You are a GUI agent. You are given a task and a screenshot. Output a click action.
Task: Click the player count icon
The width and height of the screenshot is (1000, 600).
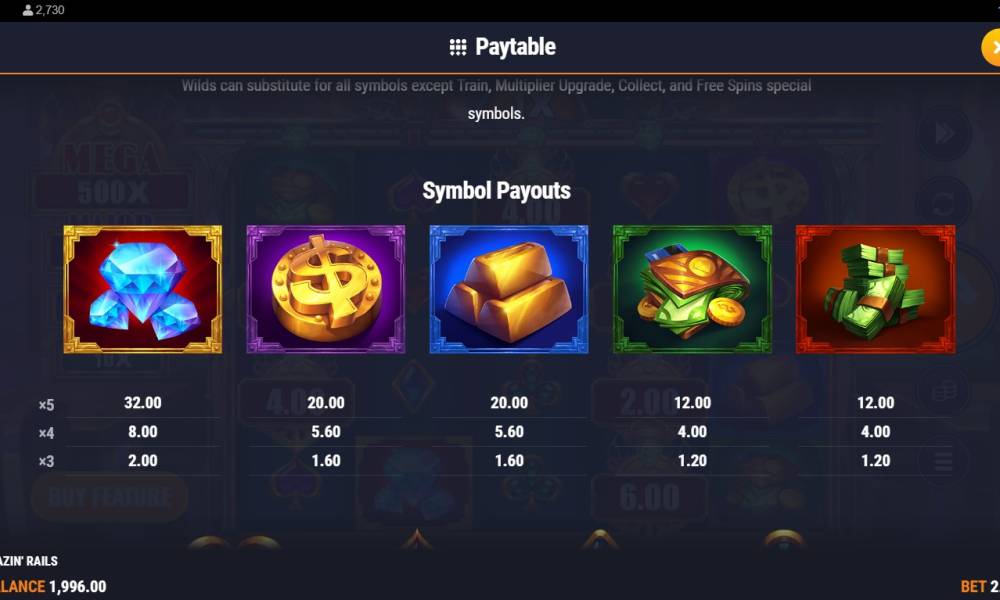(x=27, y=10)
